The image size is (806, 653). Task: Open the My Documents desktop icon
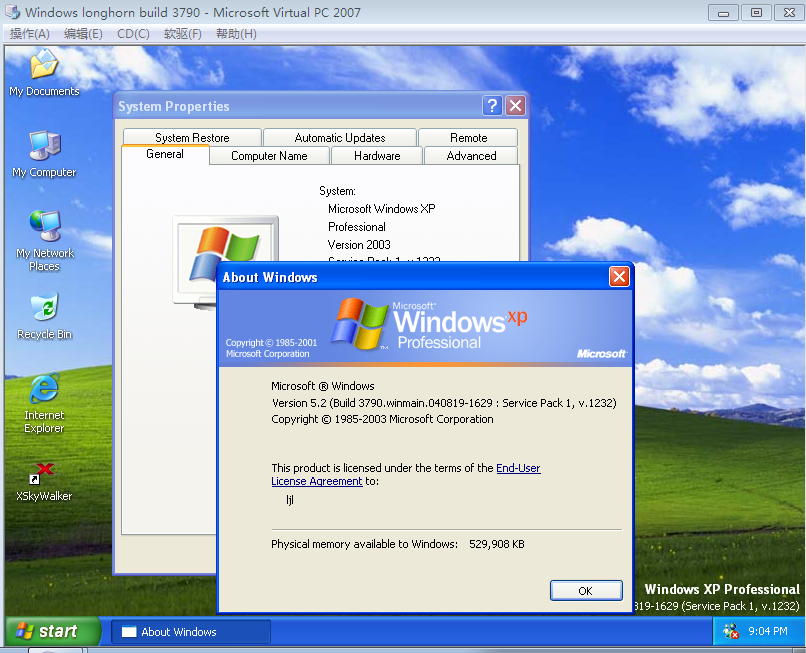pyautogui.click(x=44, y=72)
